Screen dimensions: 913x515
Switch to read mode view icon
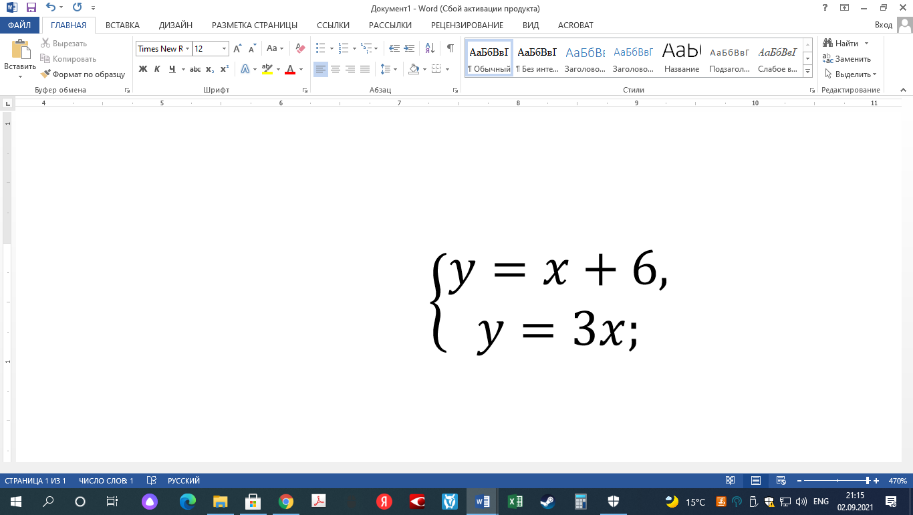click(730, 481)
